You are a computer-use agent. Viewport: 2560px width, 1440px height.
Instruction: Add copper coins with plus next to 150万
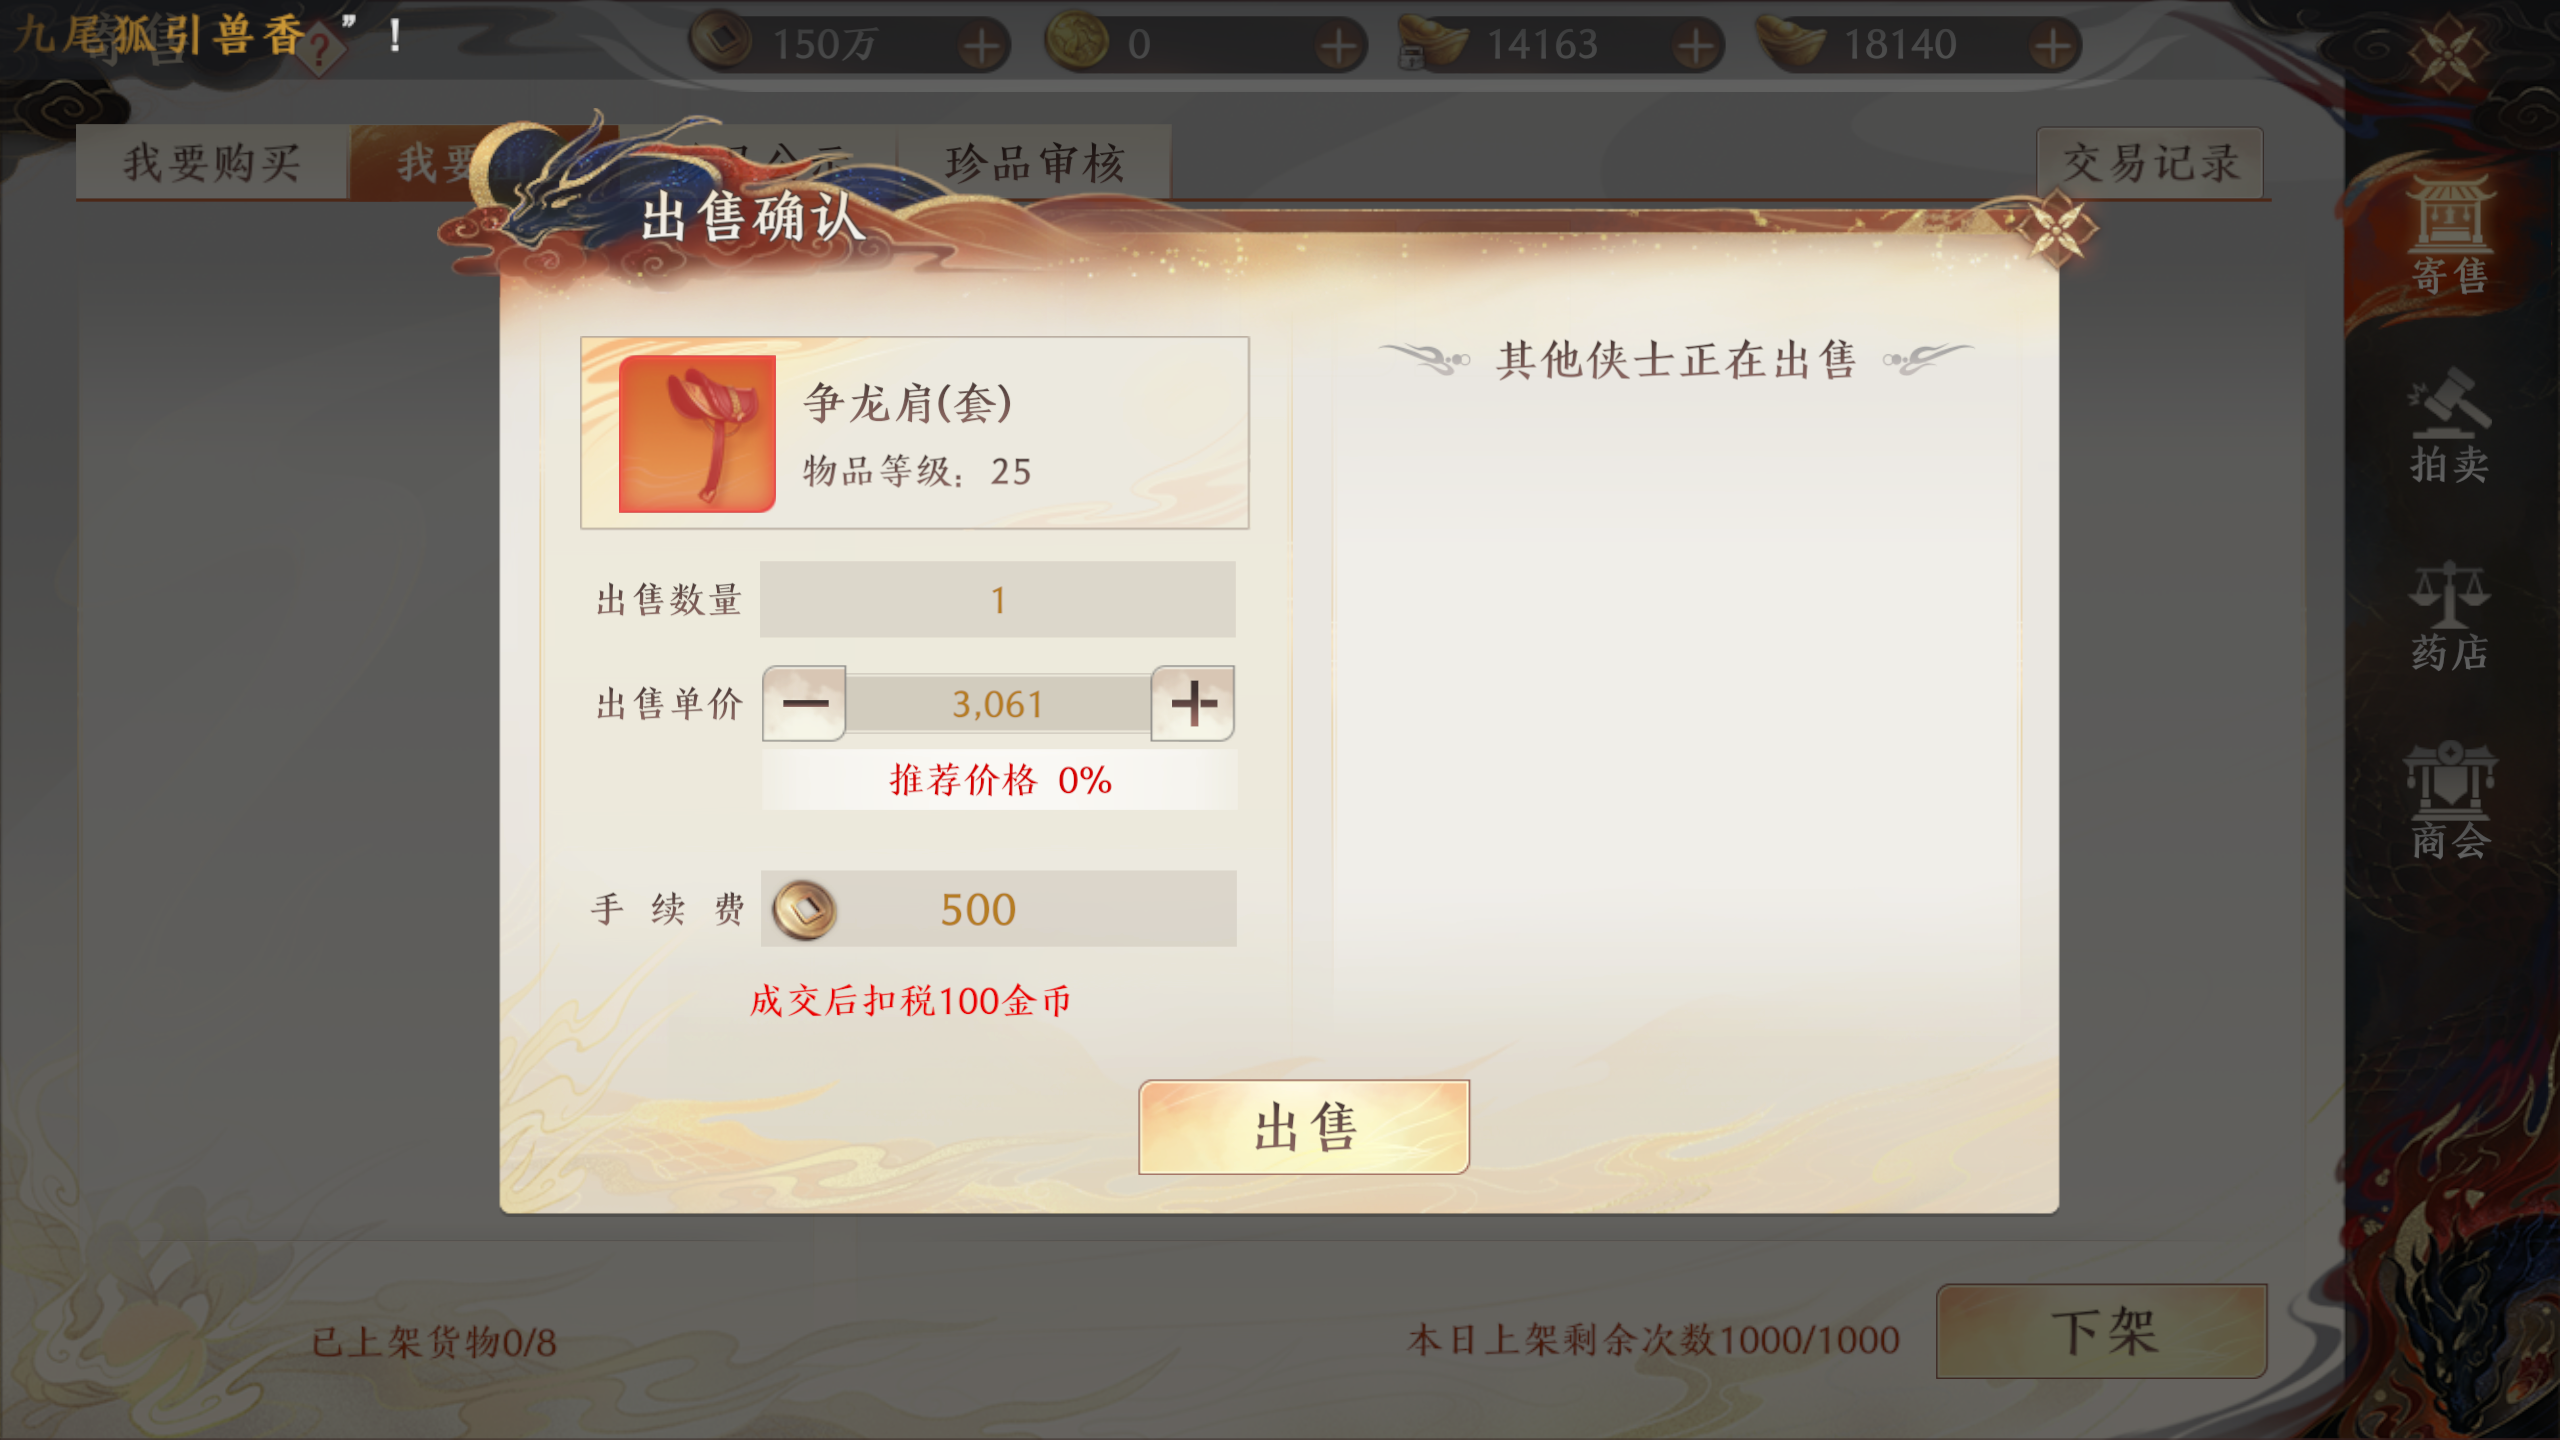point(982,46)
